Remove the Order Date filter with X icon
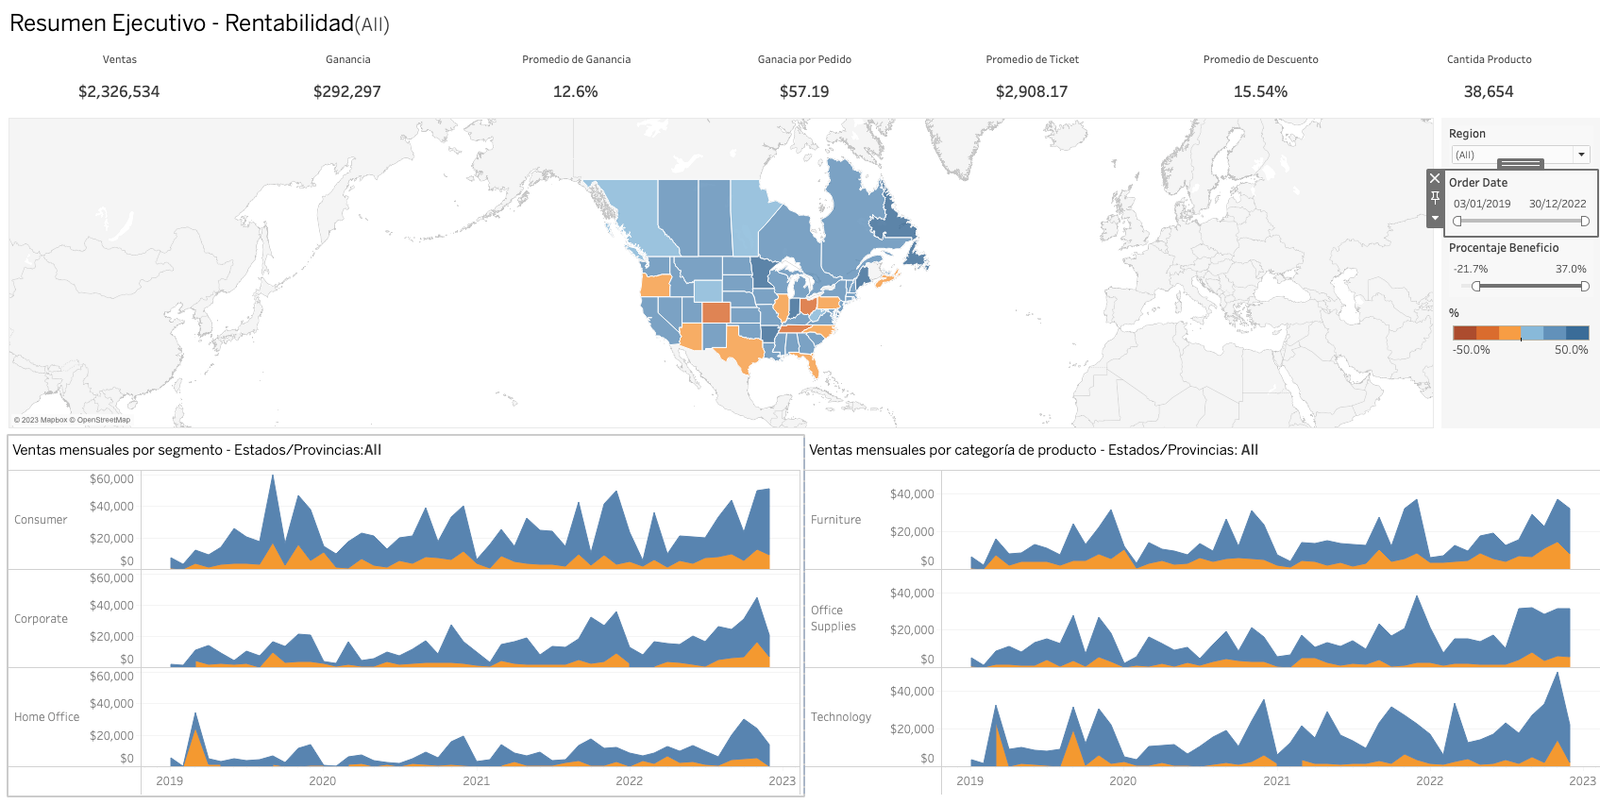Screen dimensions: 1600x800 tap(1435, 179)
